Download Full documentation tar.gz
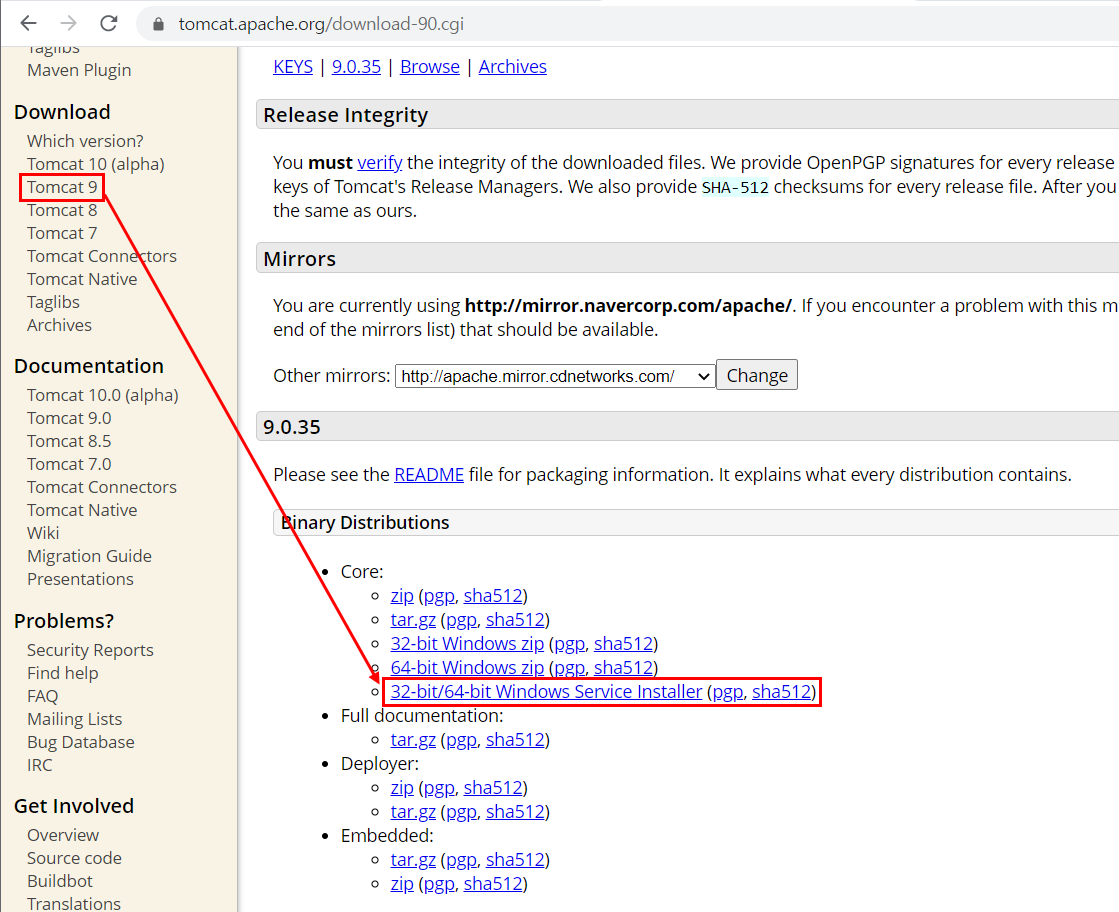The width and height of the screenshot is (1119, 912). point(413,740)
